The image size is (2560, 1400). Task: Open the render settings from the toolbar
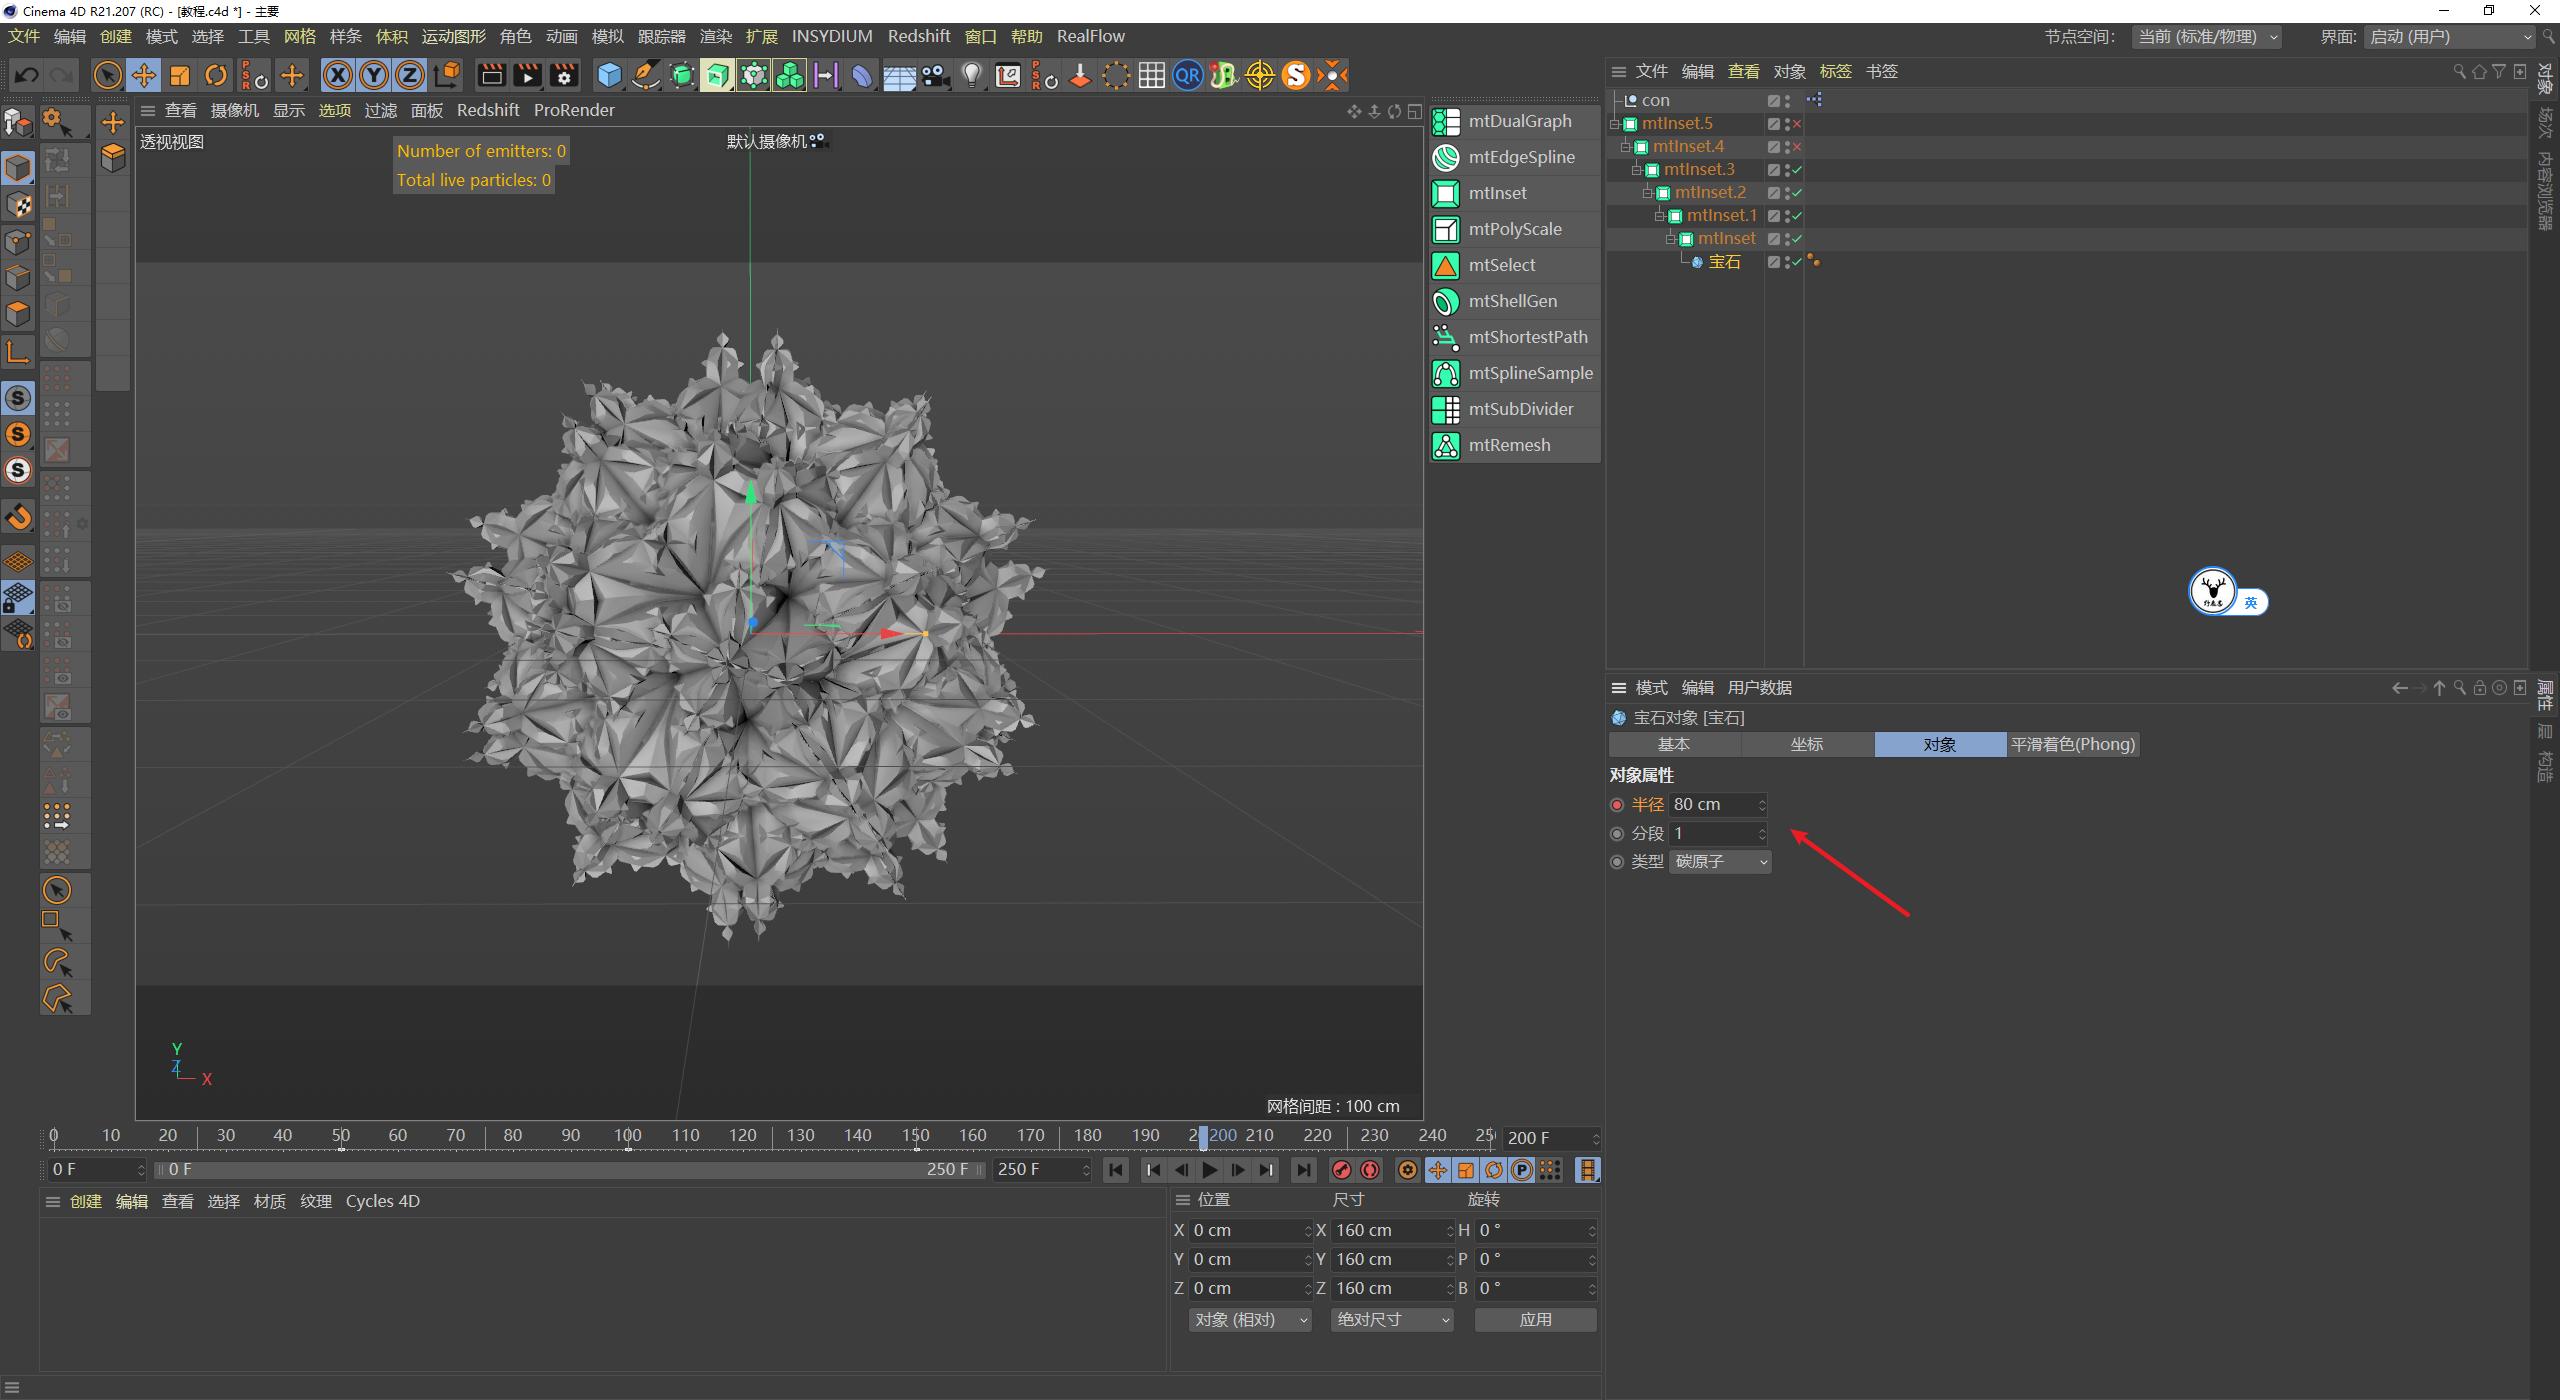click(564, 75)
